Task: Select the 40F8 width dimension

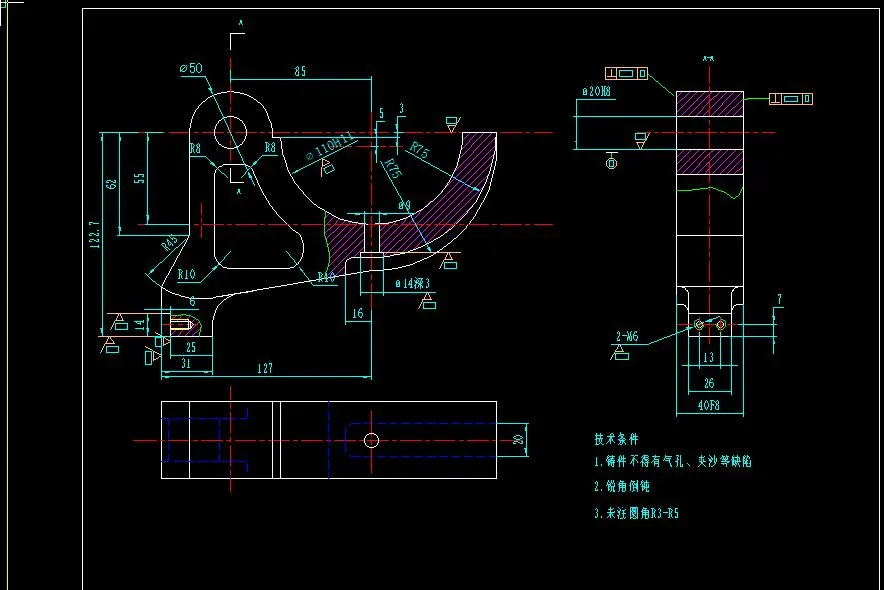Action: 709,405
